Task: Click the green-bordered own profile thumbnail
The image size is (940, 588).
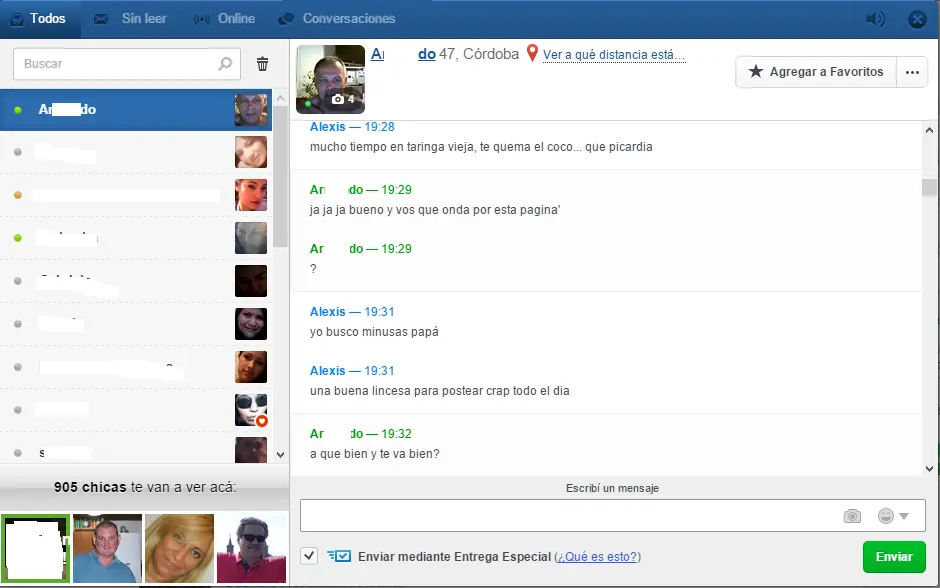Action: click(35, 548)
